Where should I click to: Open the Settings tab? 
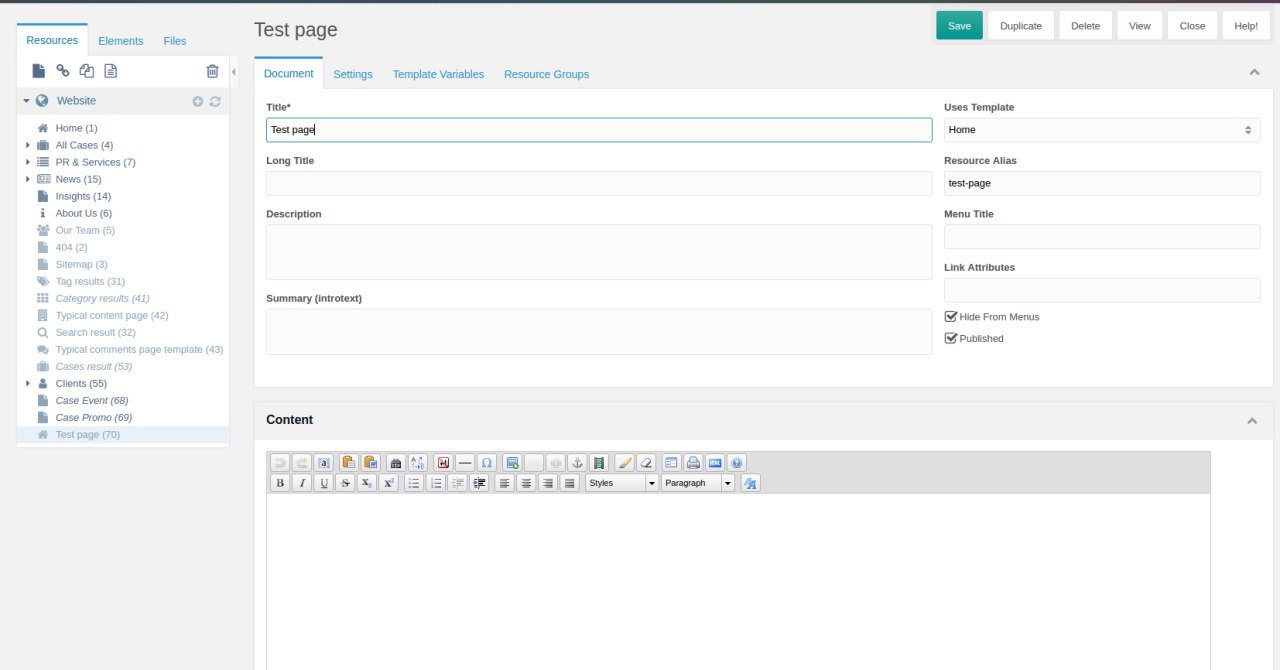tap(353, 74)
